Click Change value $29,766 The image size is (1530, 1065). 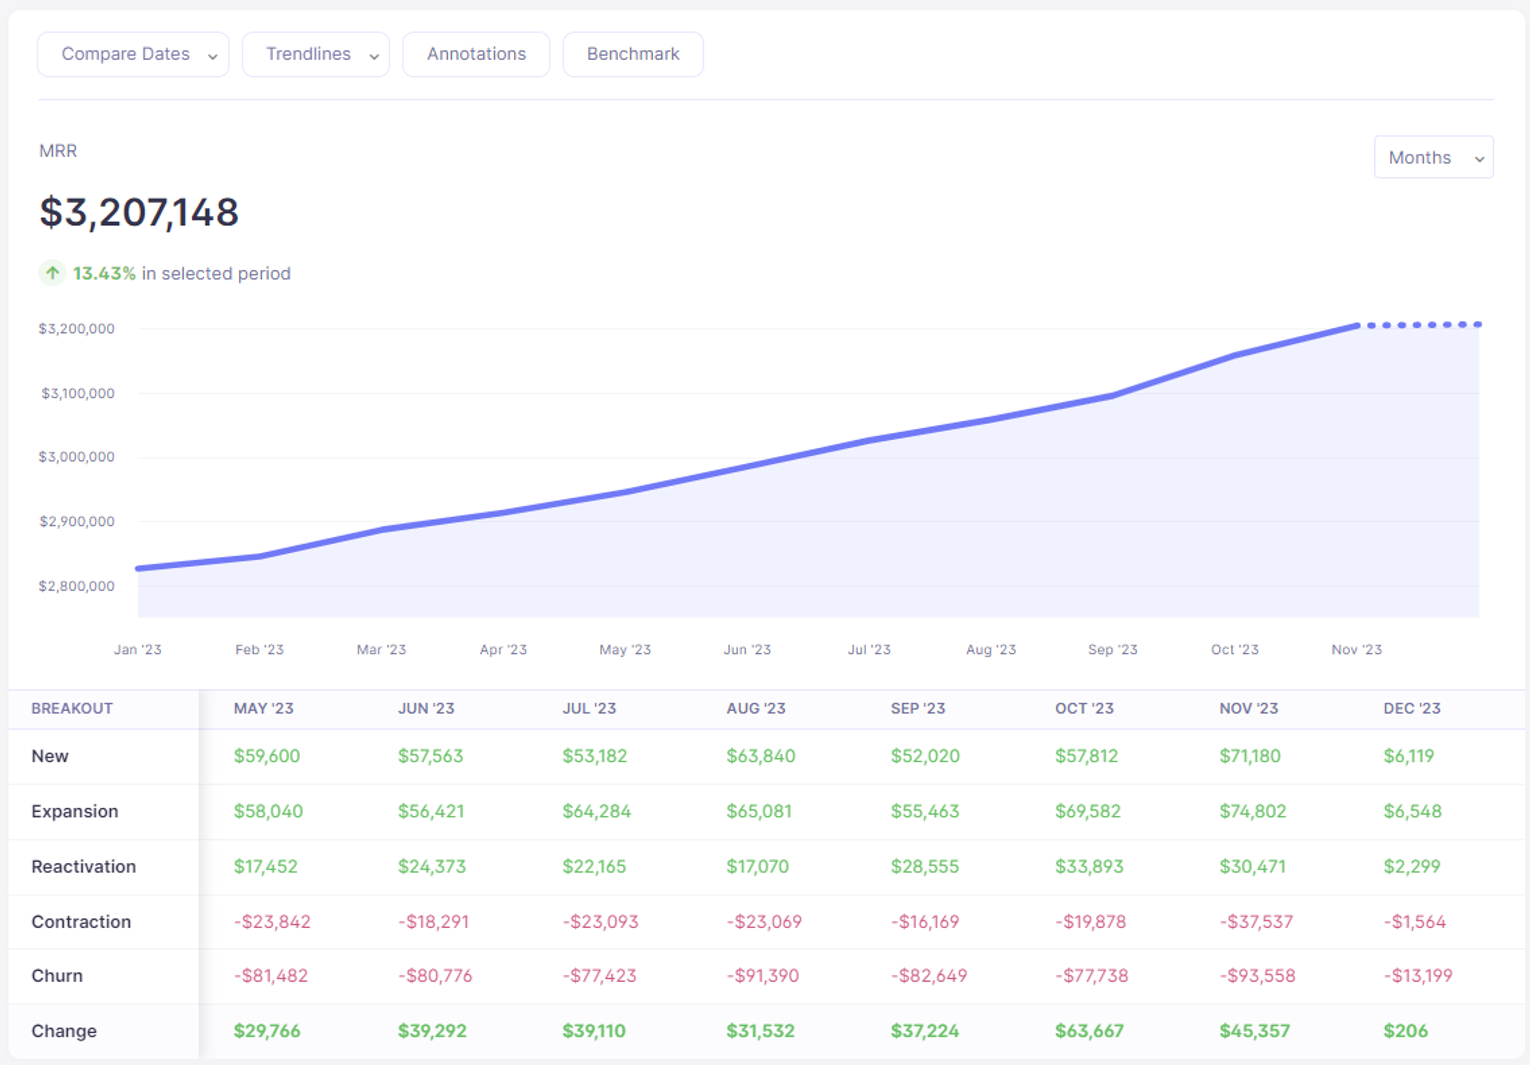tap(267, 1031)
